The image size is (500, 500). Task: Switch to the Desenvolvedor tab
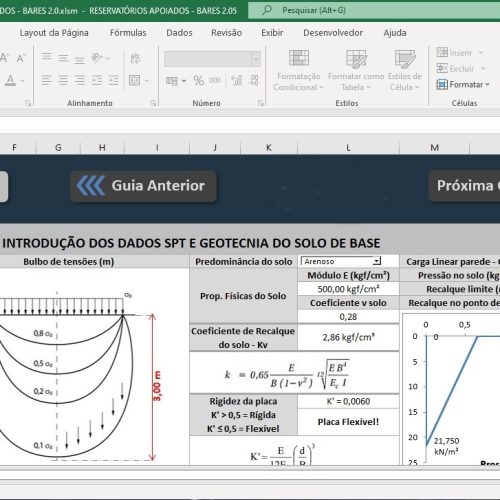(333, 33)
